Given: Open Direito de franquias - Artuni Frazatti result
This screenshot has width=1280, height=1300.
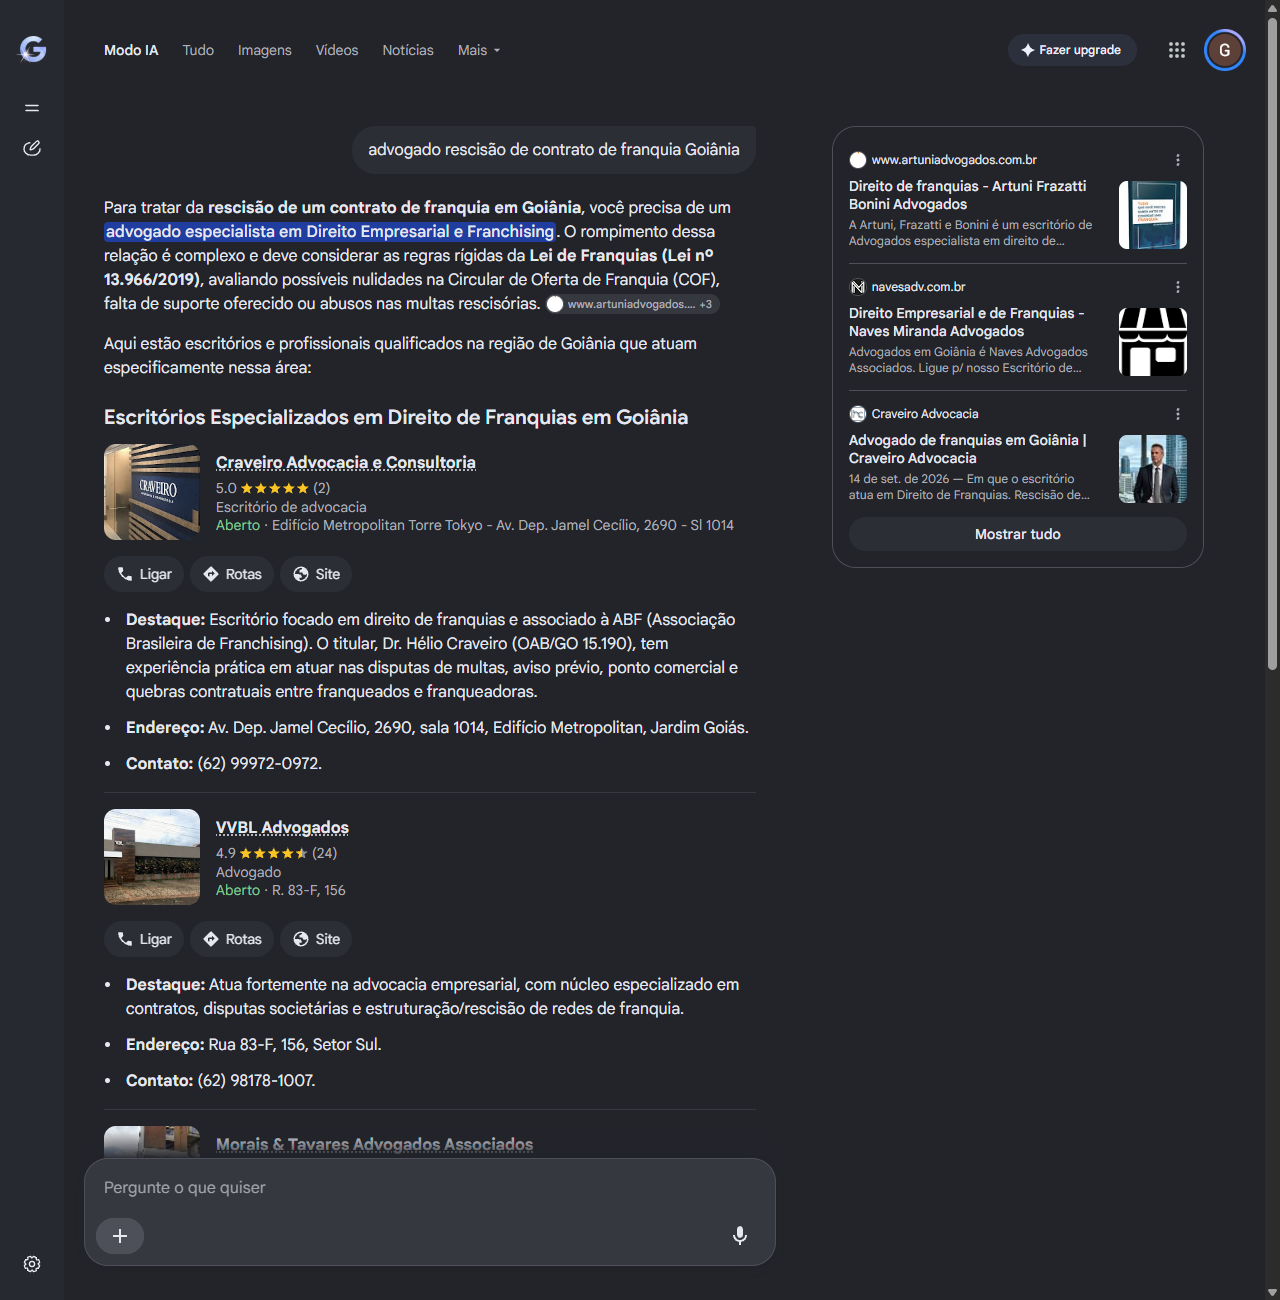Looking at the screenshot, I should (967, 195).
